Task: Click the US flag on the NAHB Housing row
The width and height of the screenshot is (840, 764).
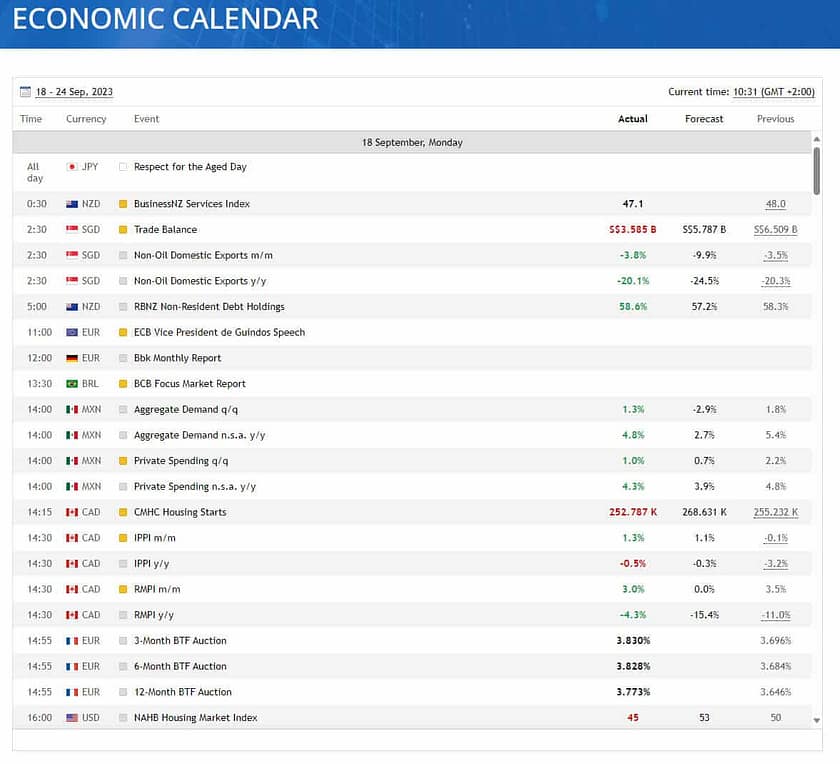Action: pos(72,718)
